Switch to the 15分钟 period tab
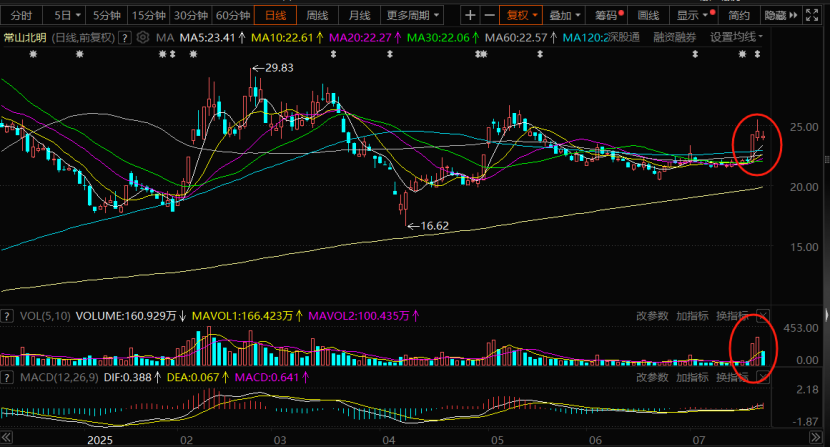Image resolution: width=831 pixels, height=447 pixels. (x=148, y=15)
